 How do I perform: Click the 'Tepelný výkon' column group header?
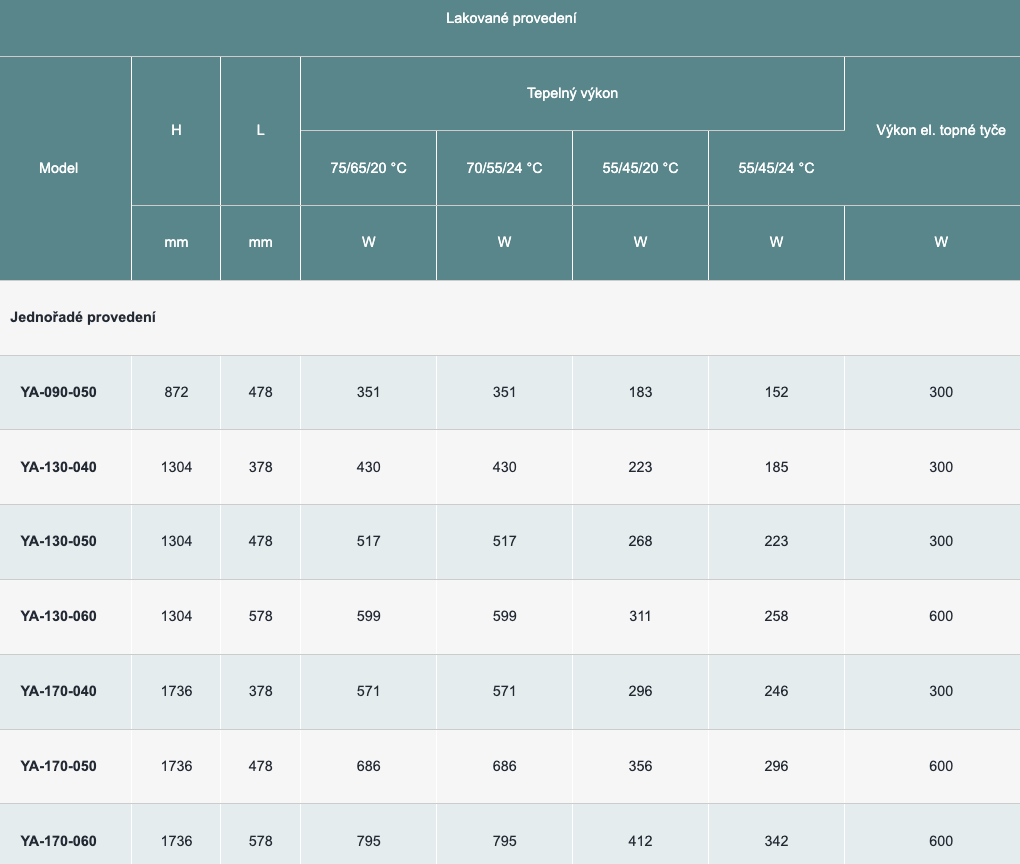click(x=572, y=93)
